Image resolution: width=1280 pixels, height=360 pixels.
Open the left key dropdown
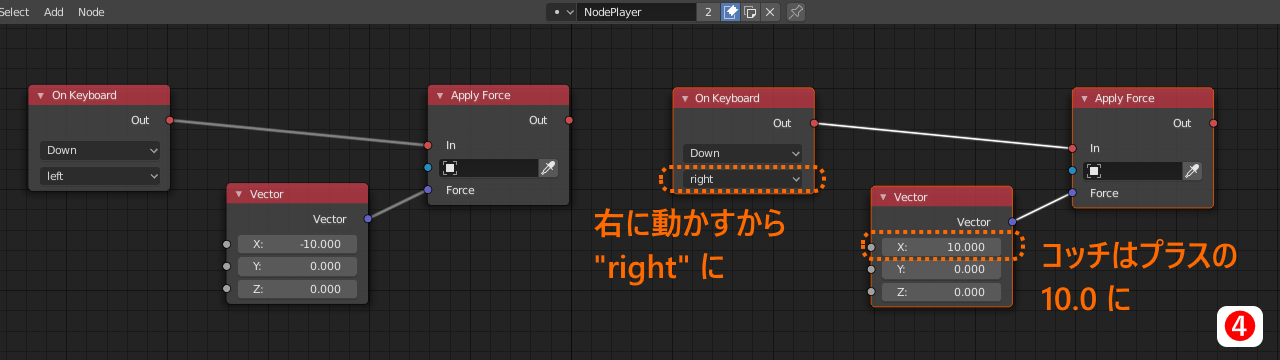100,176
